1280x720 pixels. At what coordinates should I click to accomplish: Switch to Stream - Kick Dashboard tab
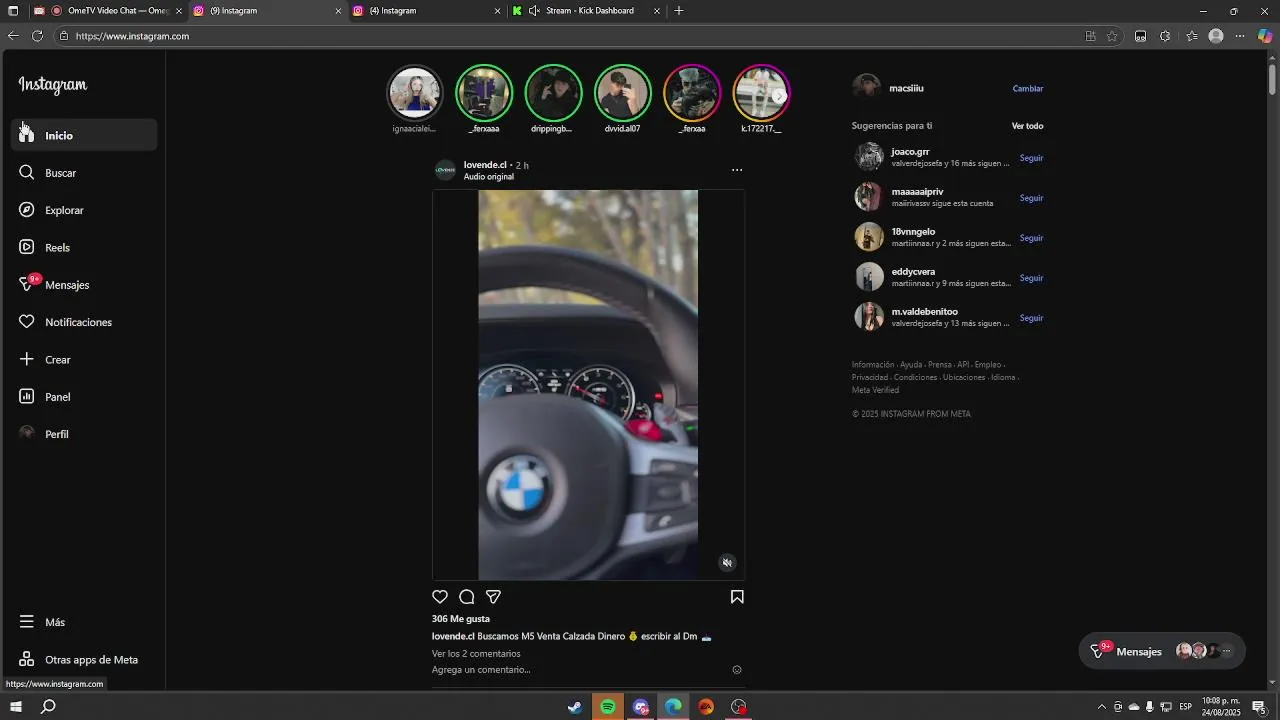click(x=587, y=11)
